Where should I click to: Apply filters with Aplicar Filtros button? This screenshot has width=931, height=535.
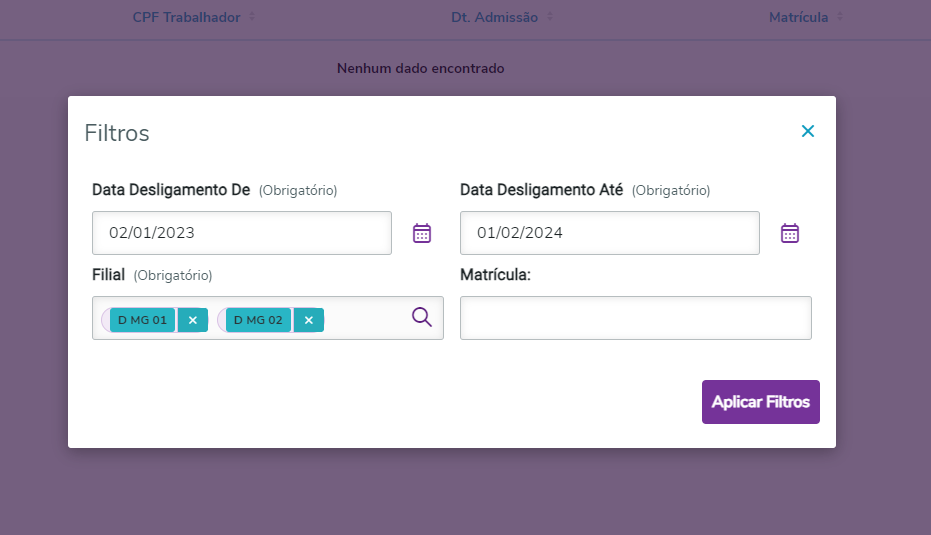coord(760,402)
